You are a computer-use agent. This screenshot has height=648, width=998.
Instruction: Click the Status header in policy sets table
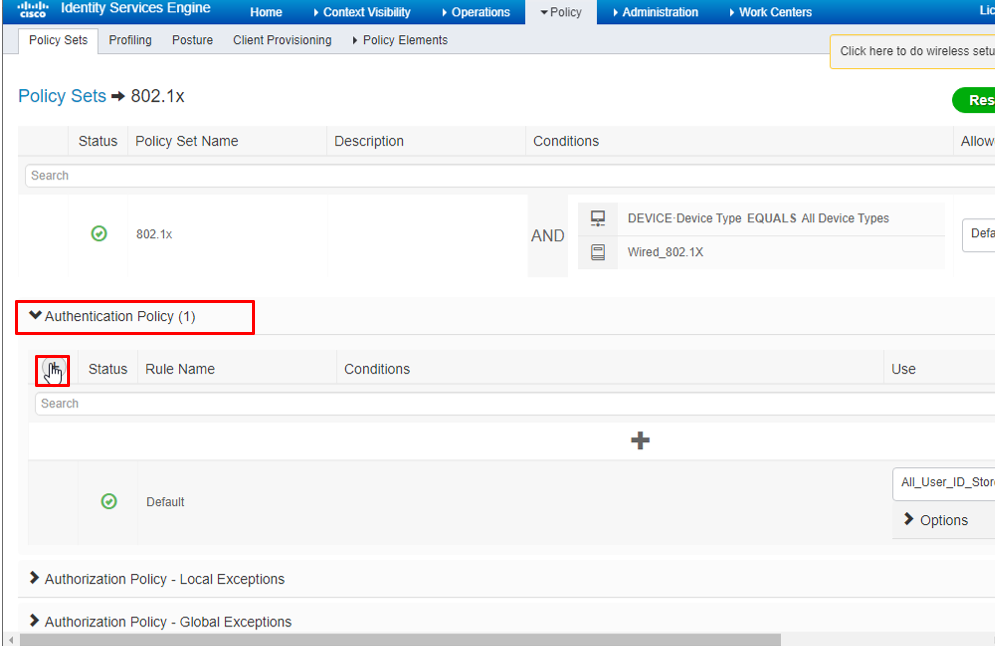pyautogui.click(x=98, y=141)
